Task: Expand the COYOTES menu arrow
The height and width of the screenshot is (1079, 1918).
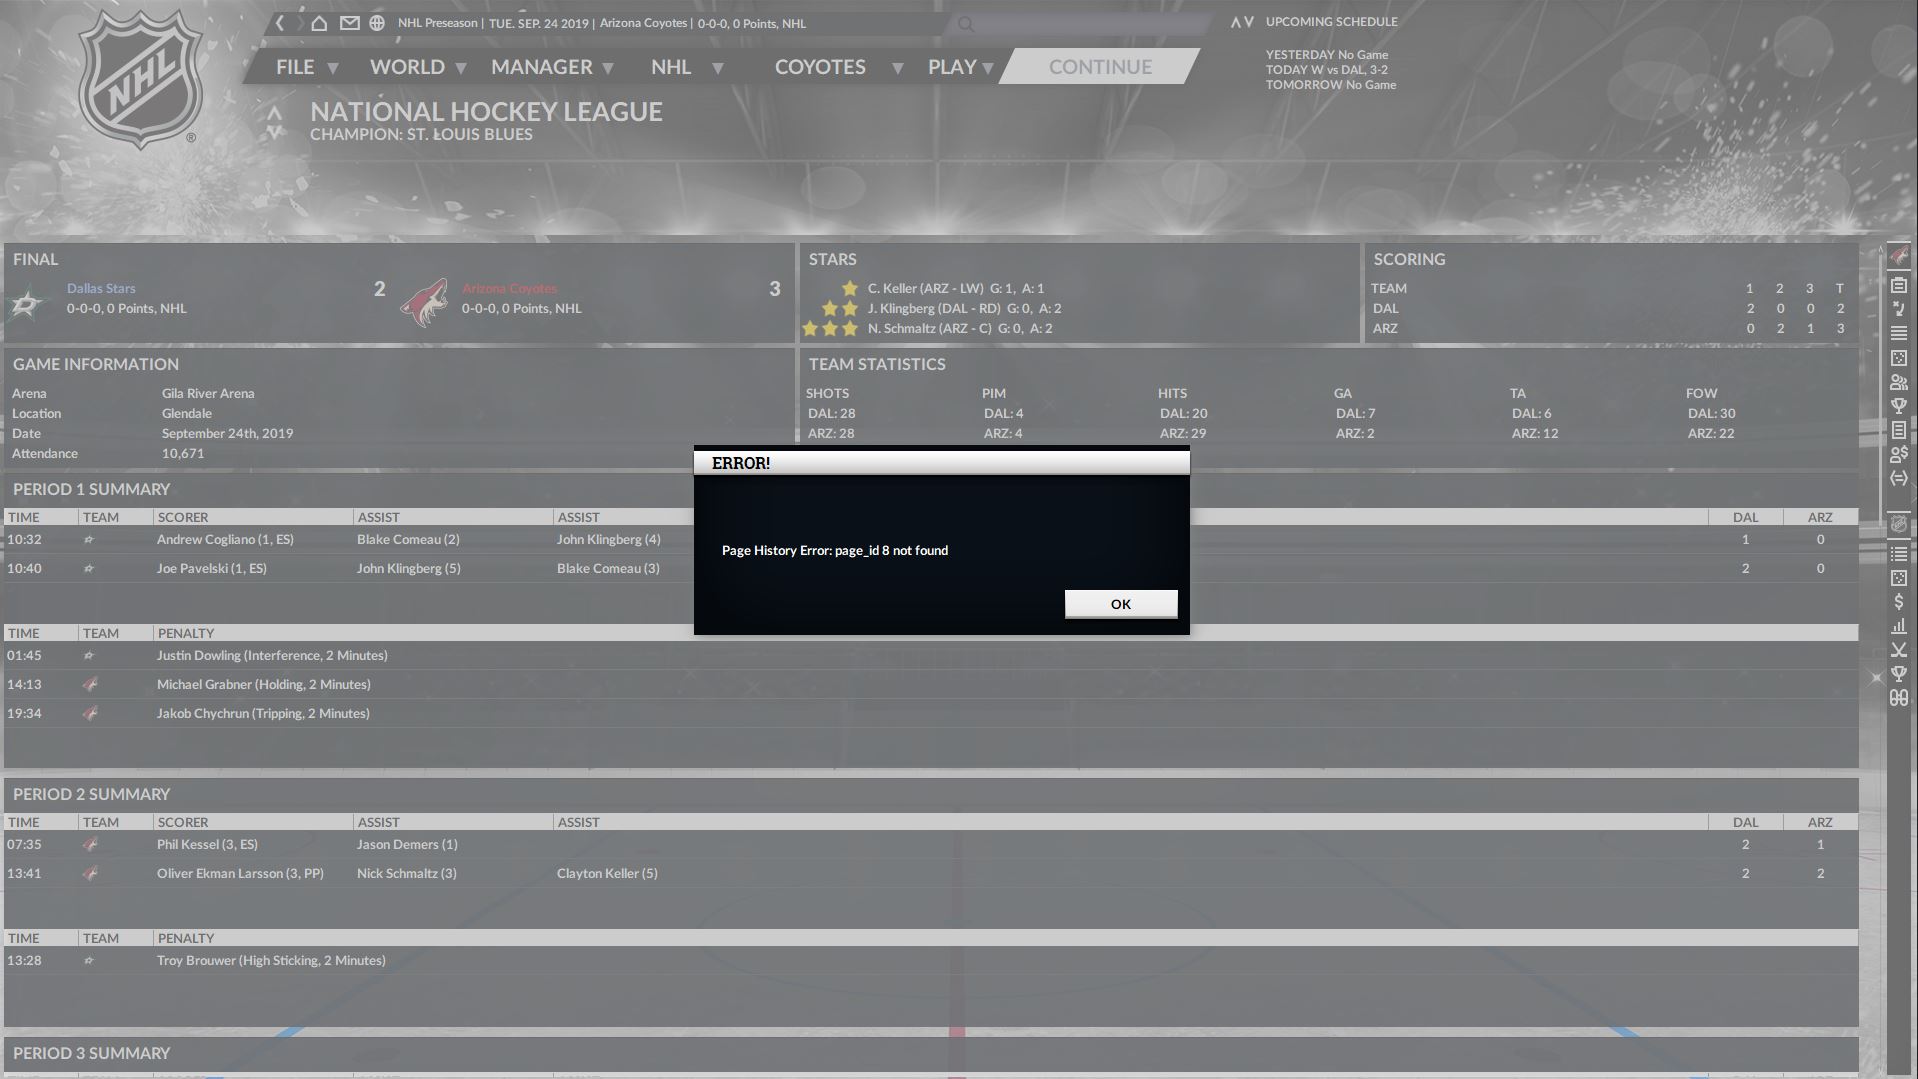Action: 897,69
